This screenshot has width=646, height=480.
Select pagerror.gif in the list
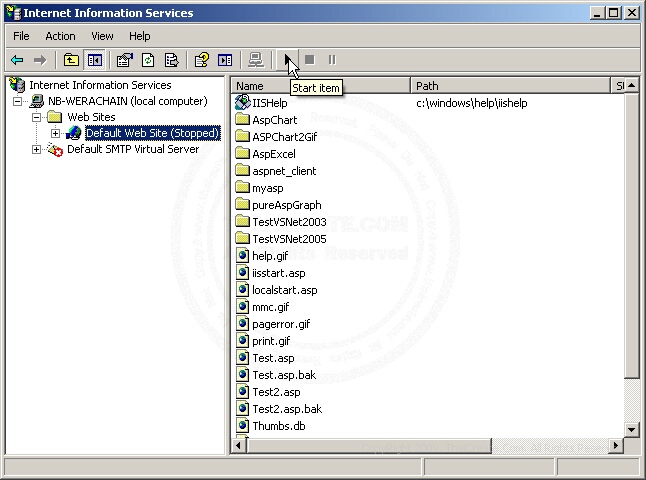pos(281,324)
